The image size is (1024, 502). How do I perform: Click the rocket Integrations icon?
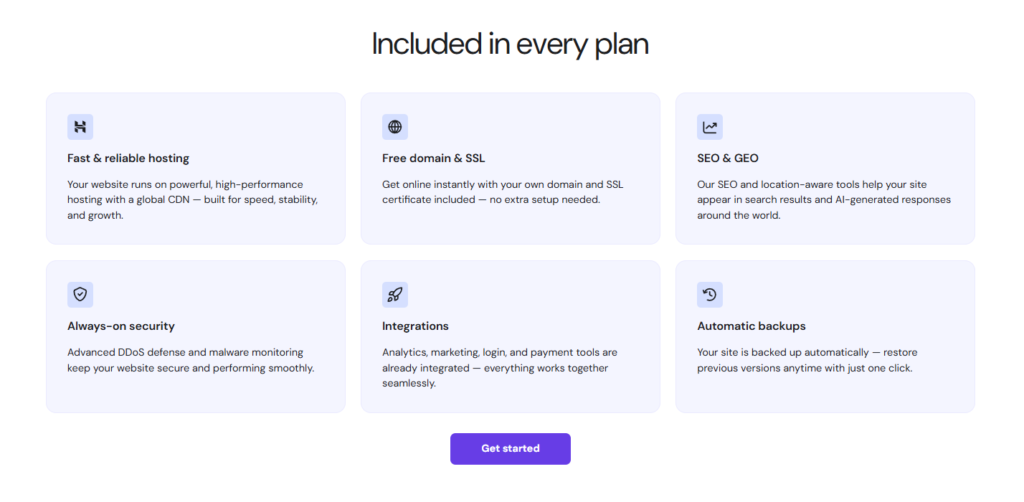[395, 294]
